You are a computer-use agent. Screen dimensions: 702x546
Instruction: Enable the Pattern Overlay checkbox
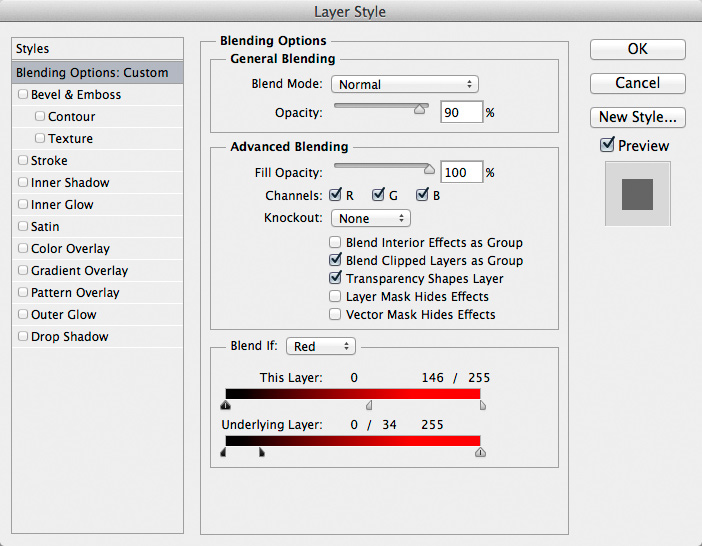pos(22,292)
